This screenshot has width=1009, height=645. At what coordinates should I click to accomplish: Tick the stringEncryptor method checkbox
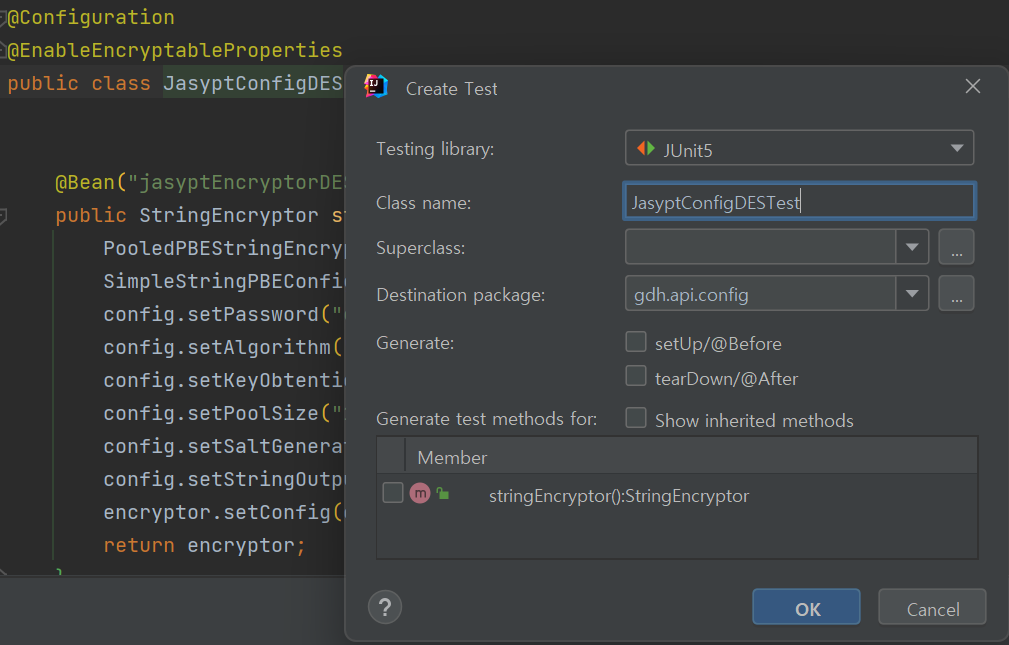(x=393, y=493)
